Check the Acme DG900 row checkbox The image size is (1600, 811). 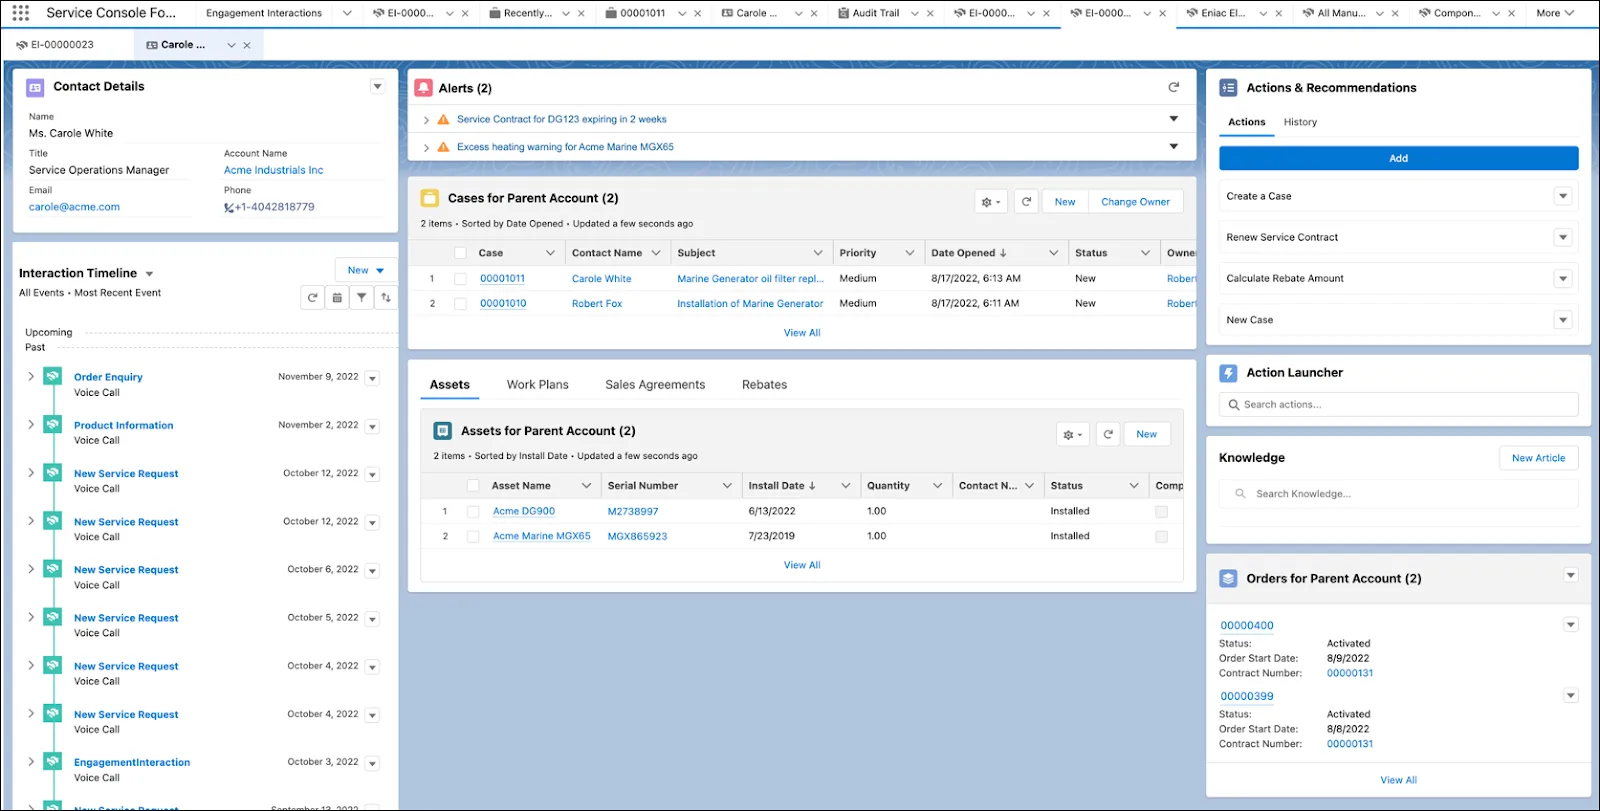(473, 511)
